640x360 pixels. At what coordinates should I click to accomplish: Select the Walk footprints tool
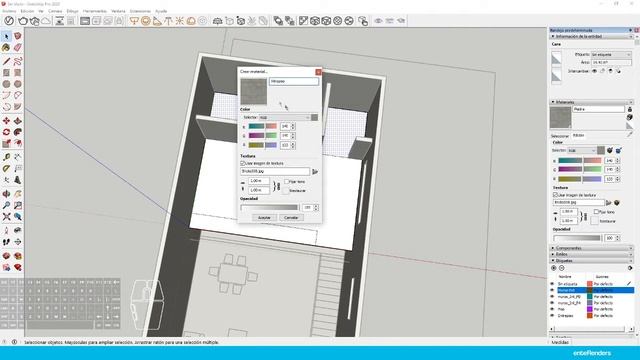click(x=6, y=242)
